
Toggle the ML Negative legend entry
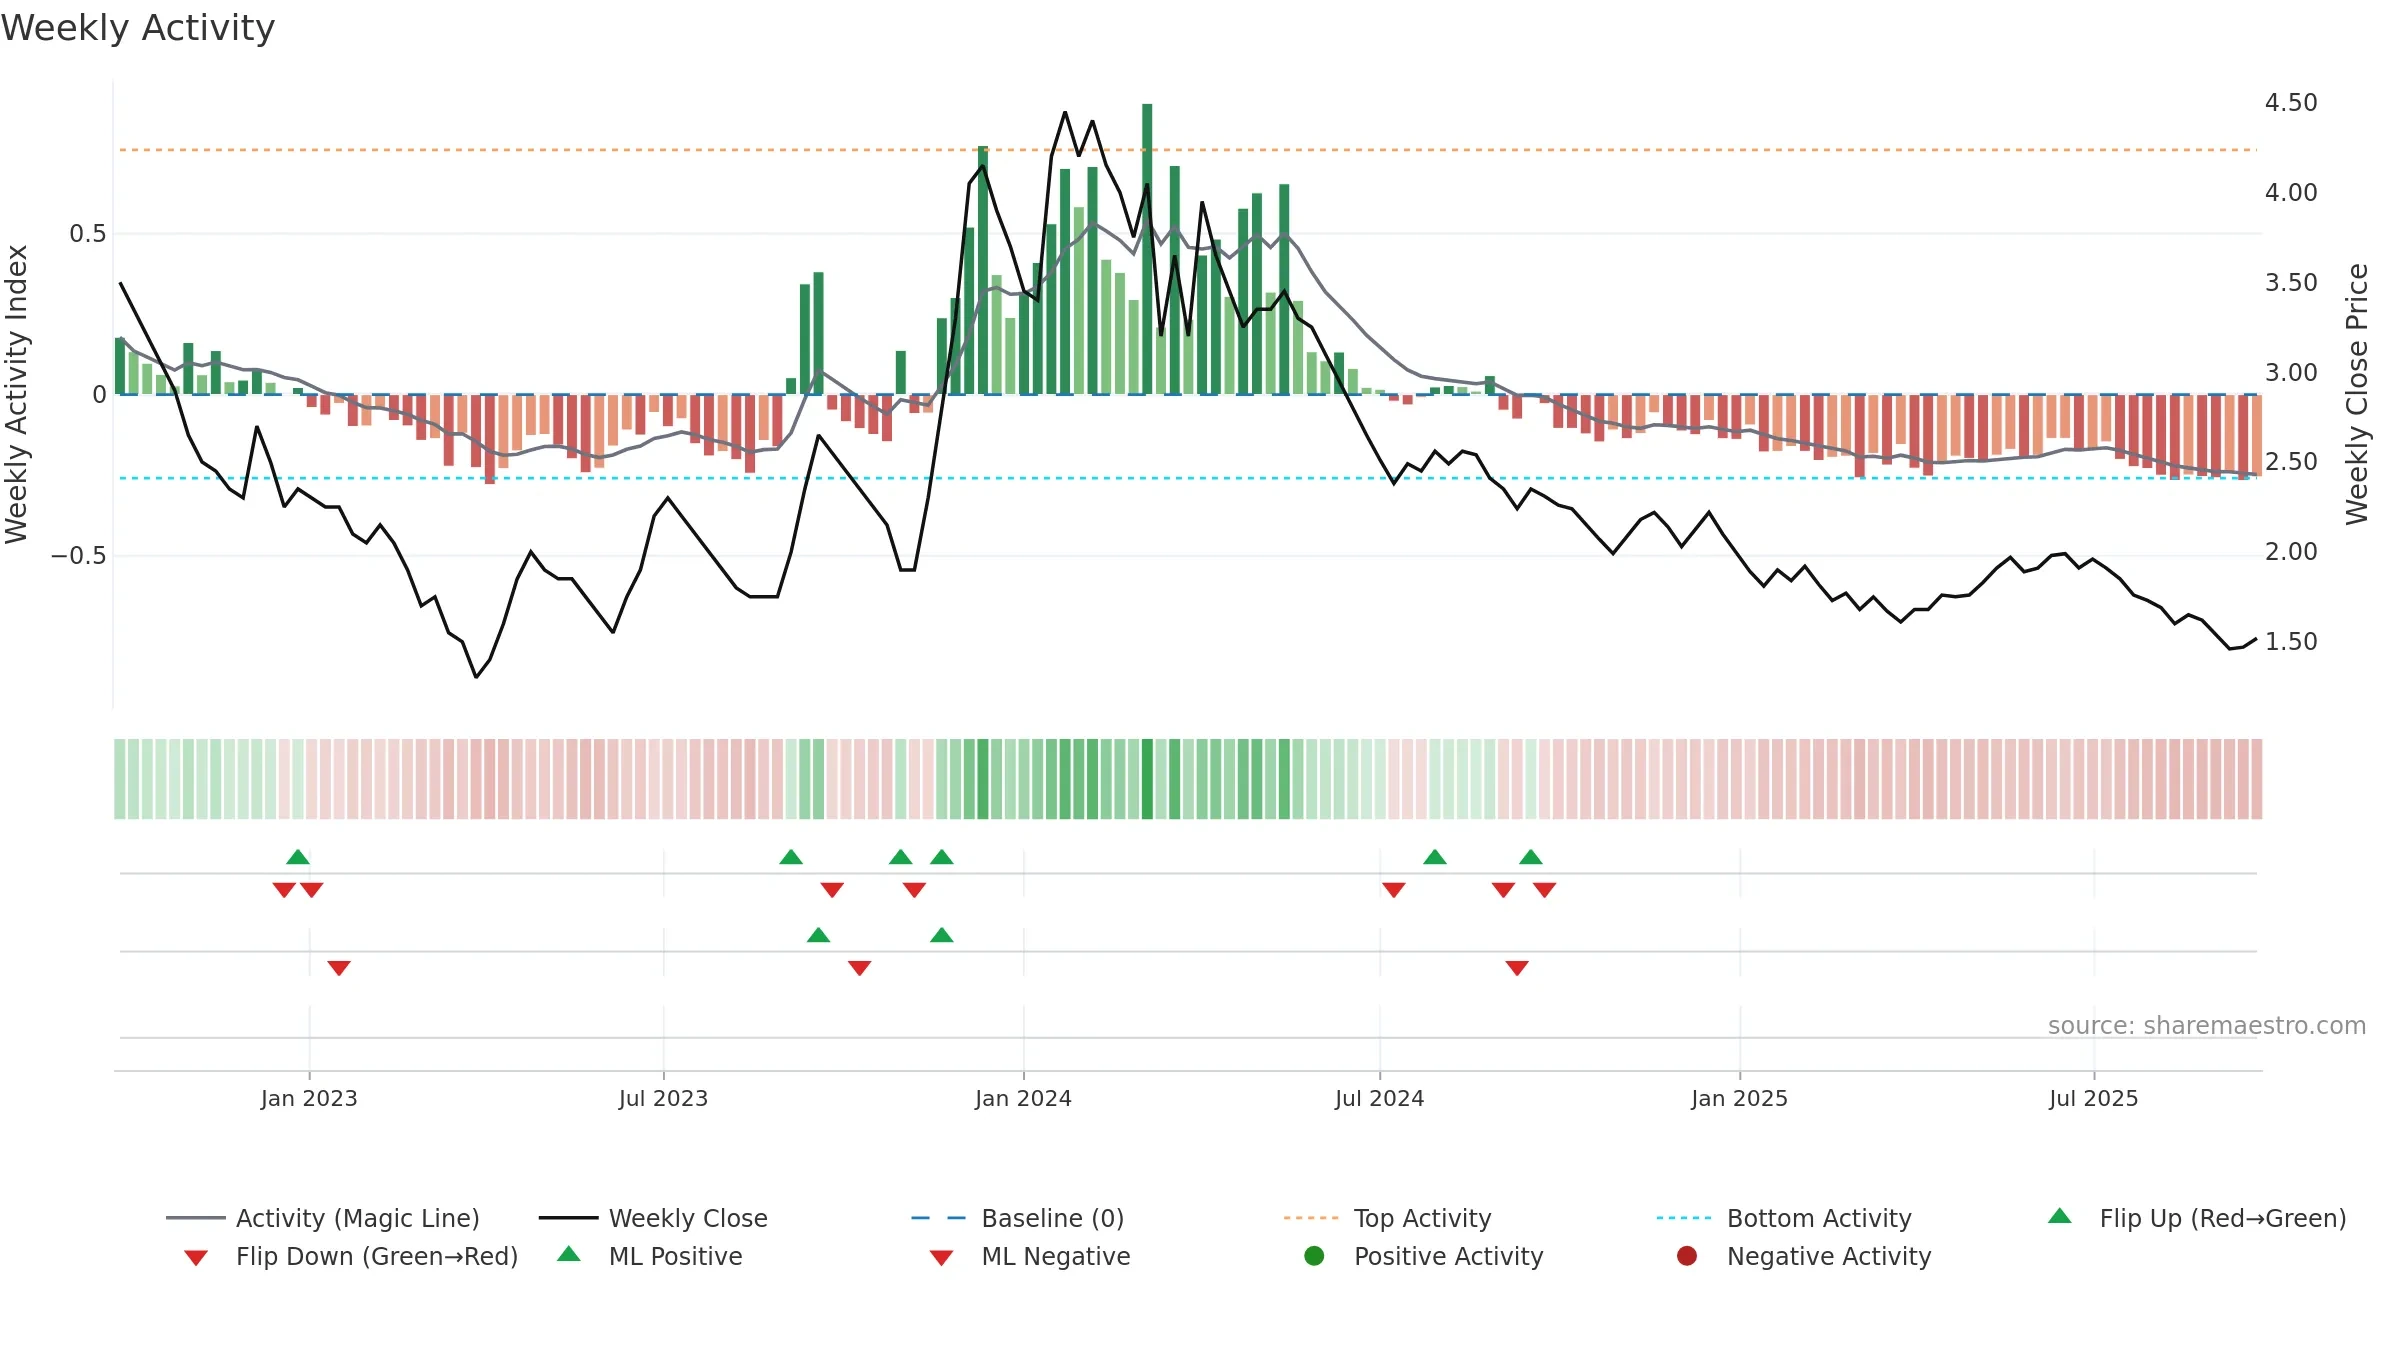click(x=1029, y=1256)
